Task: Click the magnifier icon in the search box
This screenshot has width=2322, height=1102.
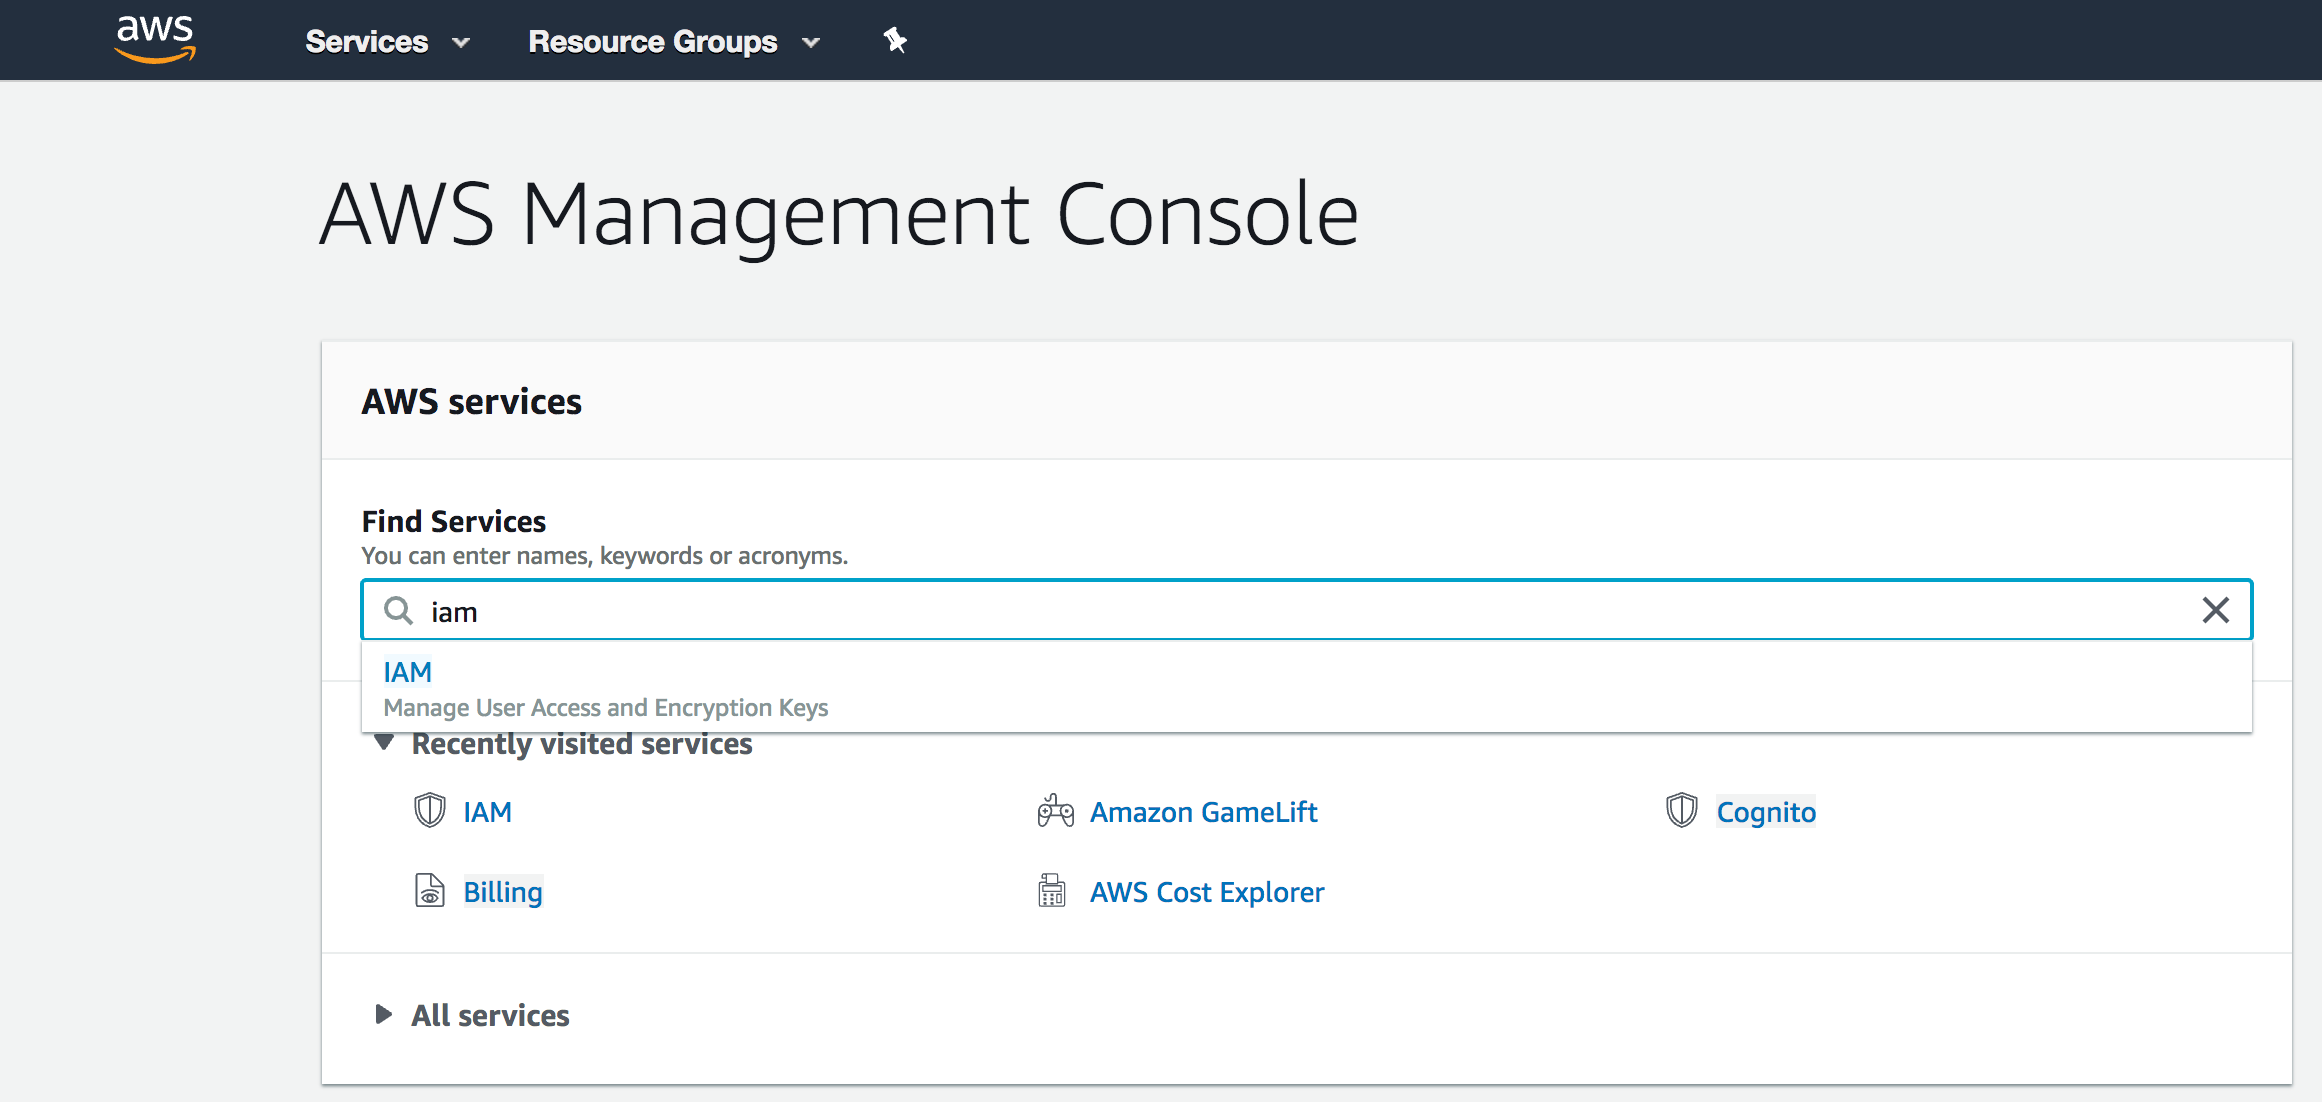Action: (x=398, y=610)
